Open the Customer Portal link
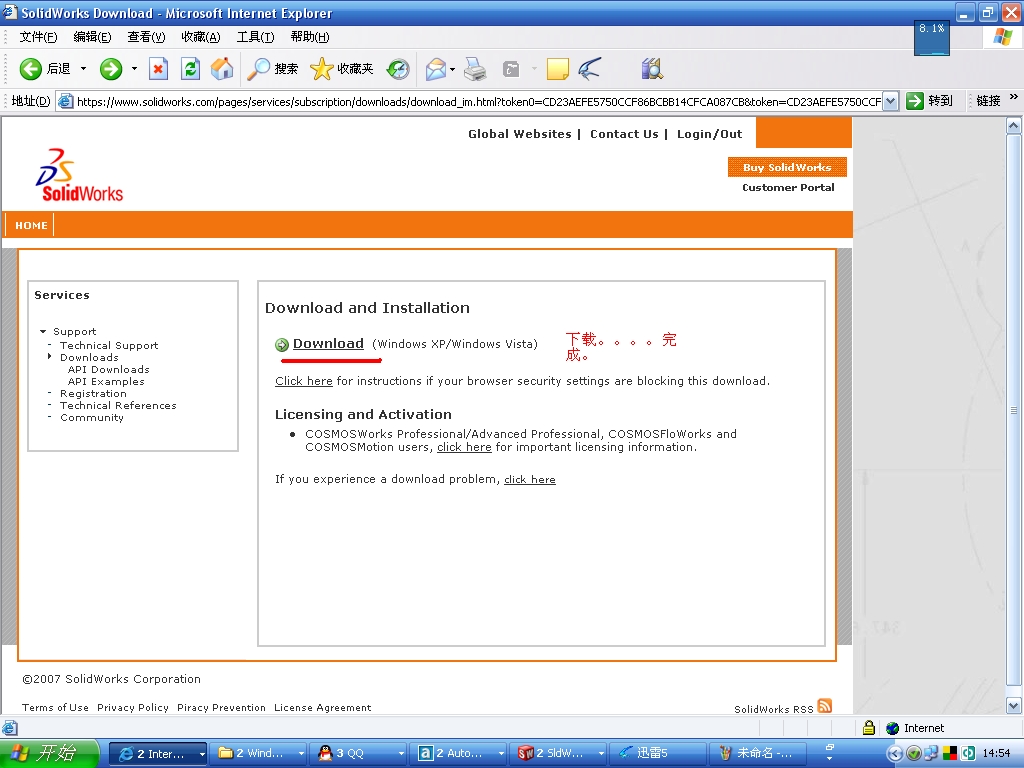1024x768 pixels. tap(788, 187)
